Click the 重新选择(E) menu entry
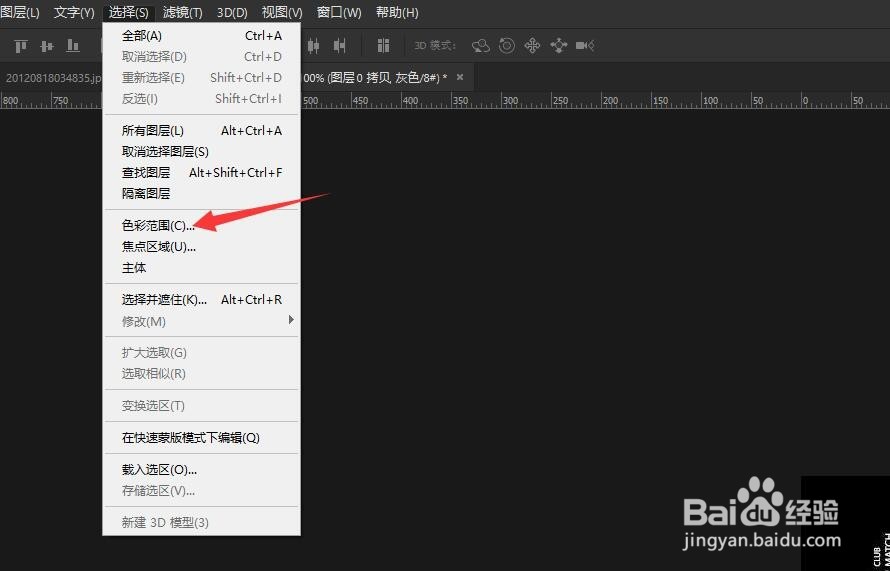The height and width of the screenshot is (571, 890). click(201, 78)
